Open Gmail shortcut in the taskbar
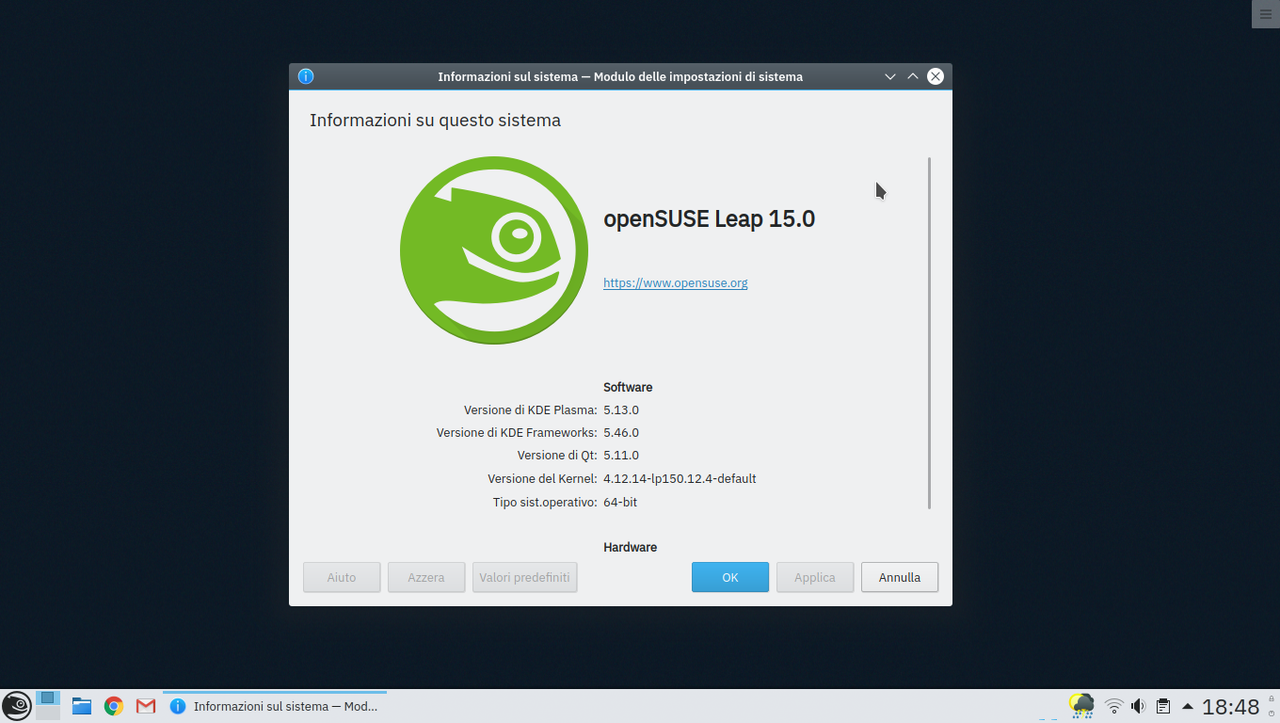 [x=146, y=706]
